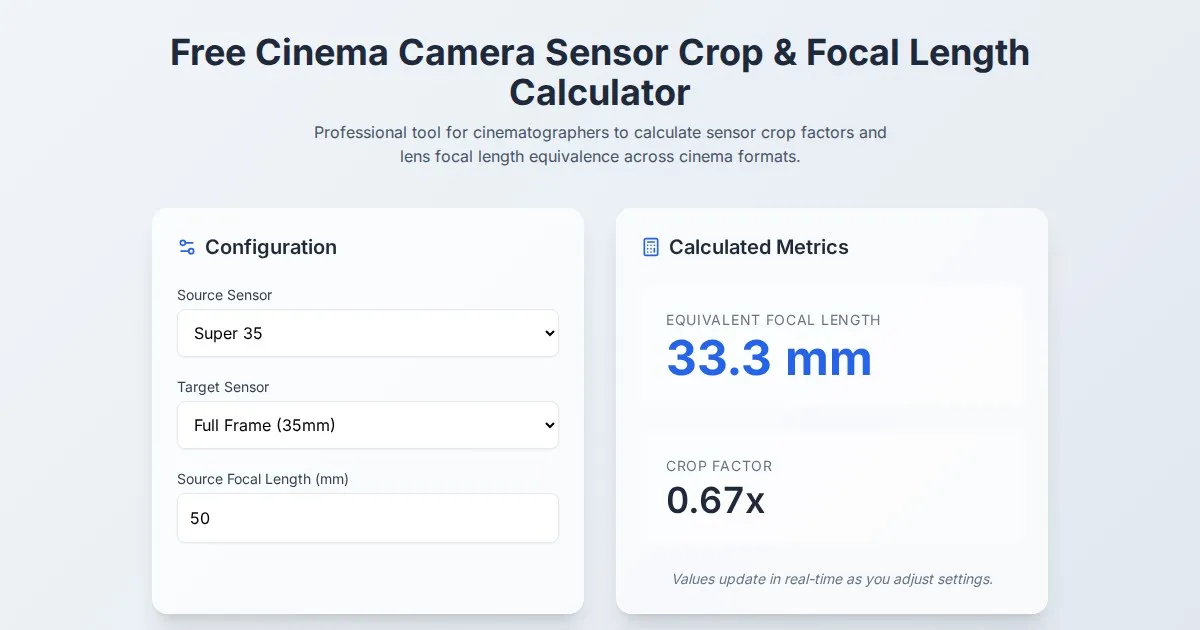Viewport: 1200px width, 630px height.
Task: Click the subtitle description under the title
Action: click(600, 144)
